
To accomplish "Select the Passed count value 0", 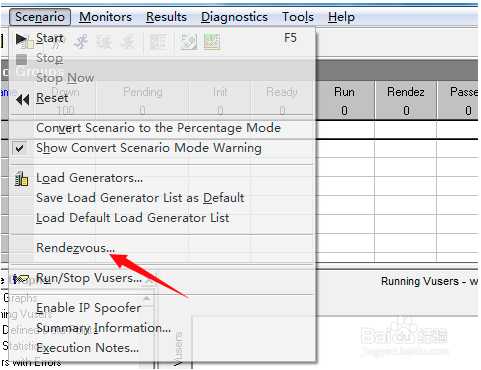I will point(468,110).
